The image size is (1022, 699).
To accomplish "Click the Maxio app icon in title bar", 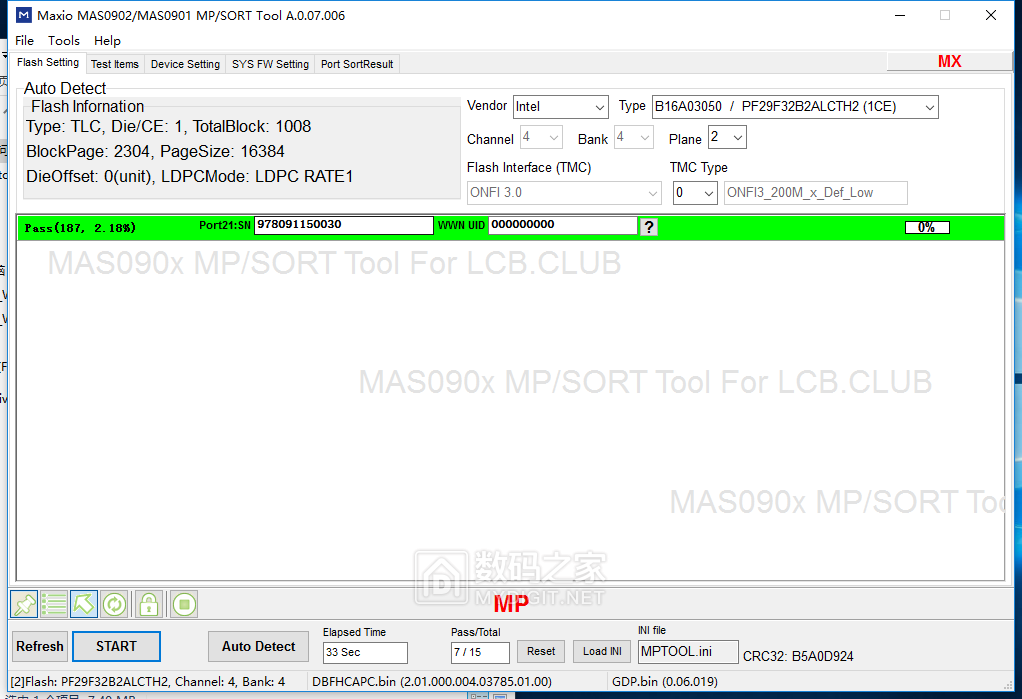I will coord(23,15).
